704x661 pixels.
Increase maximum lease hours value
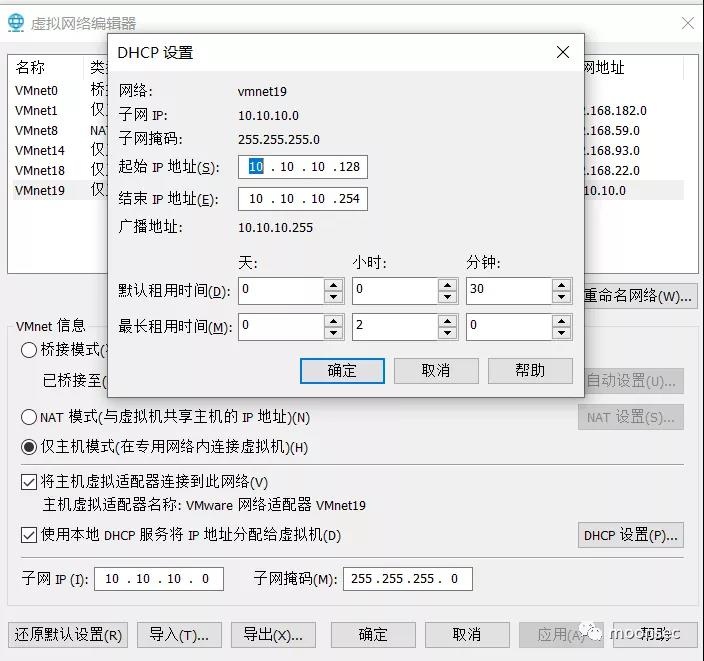(448, 321)
